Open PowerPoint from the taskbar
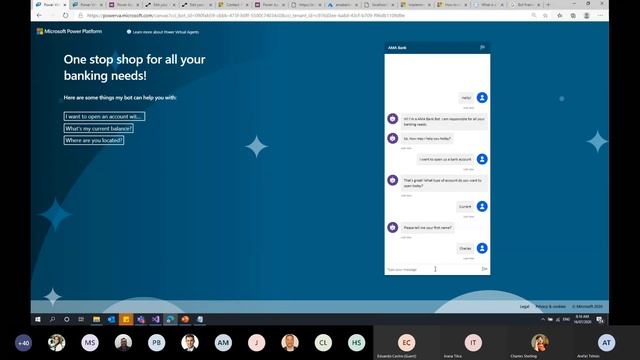The height and width of the screenshot is (360, 640). pos(185,319)
